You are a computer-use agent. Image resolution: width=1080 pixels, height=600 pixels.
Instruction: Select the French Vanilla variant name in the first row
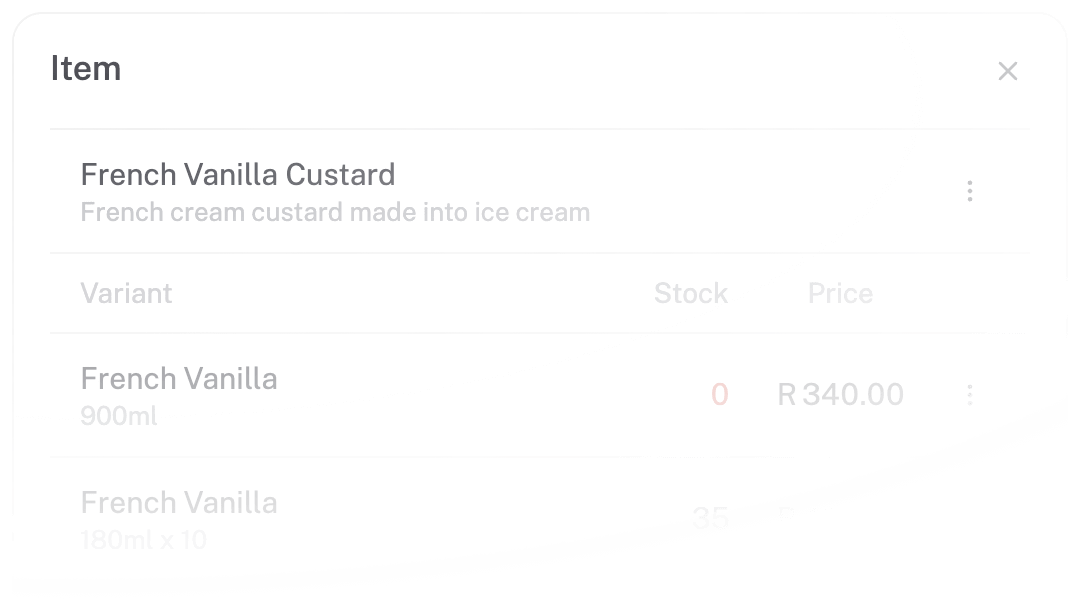tap(179, 379)
